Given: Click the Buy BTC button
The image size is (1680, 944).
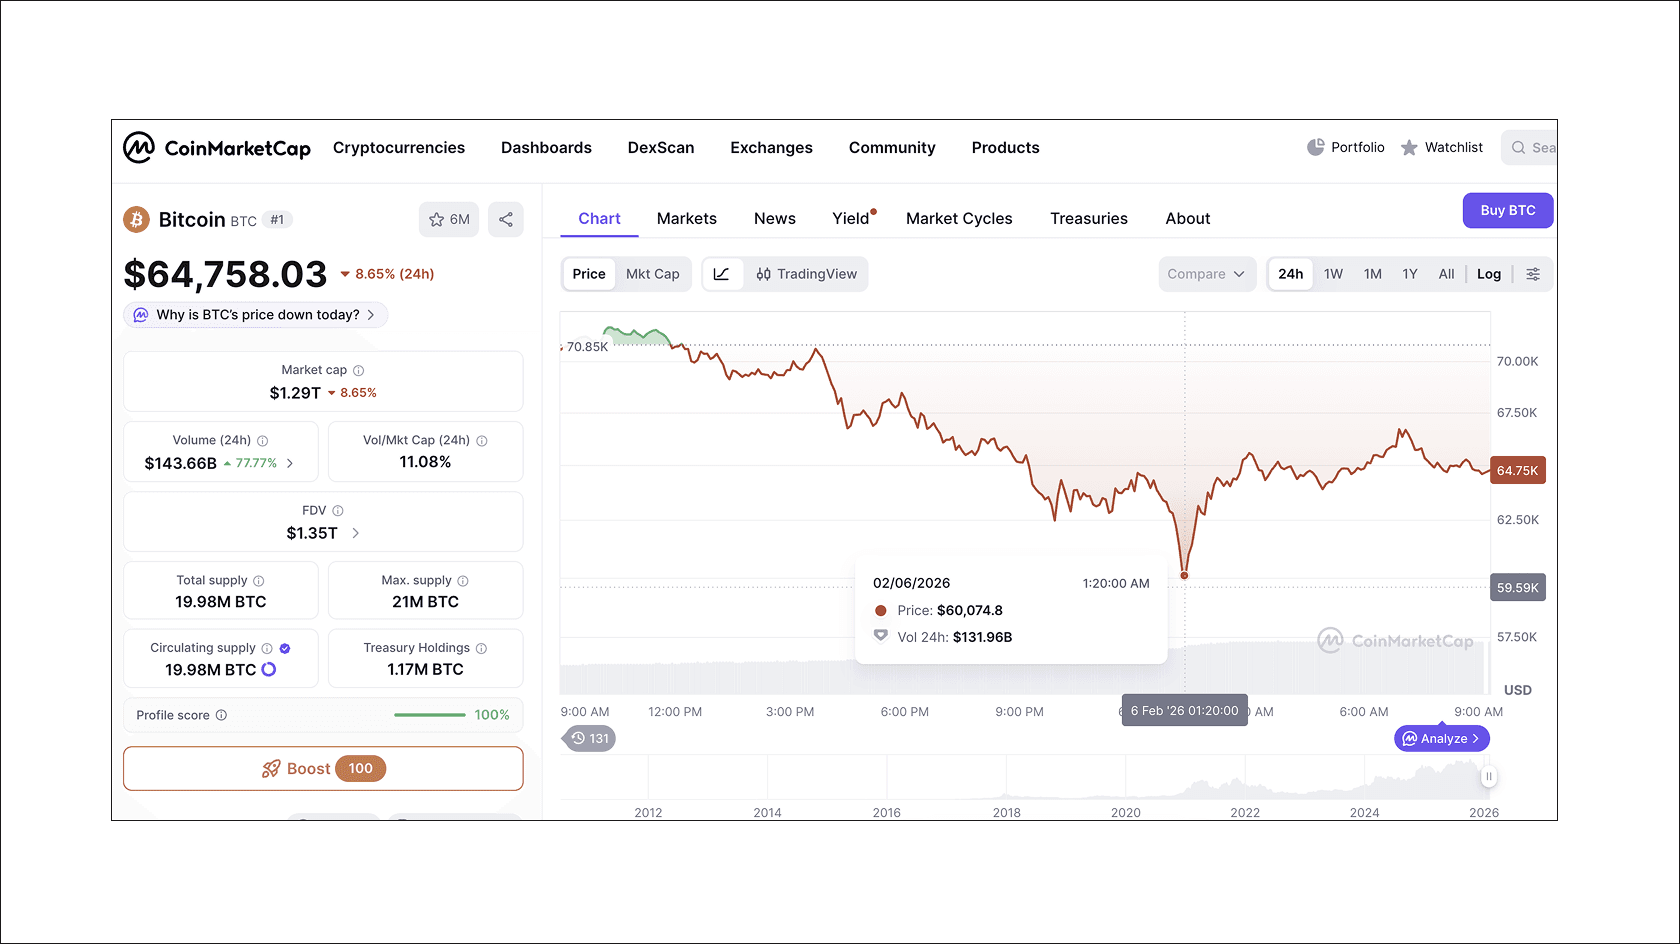Looking at the screenshot, I should click(1507, 210).
